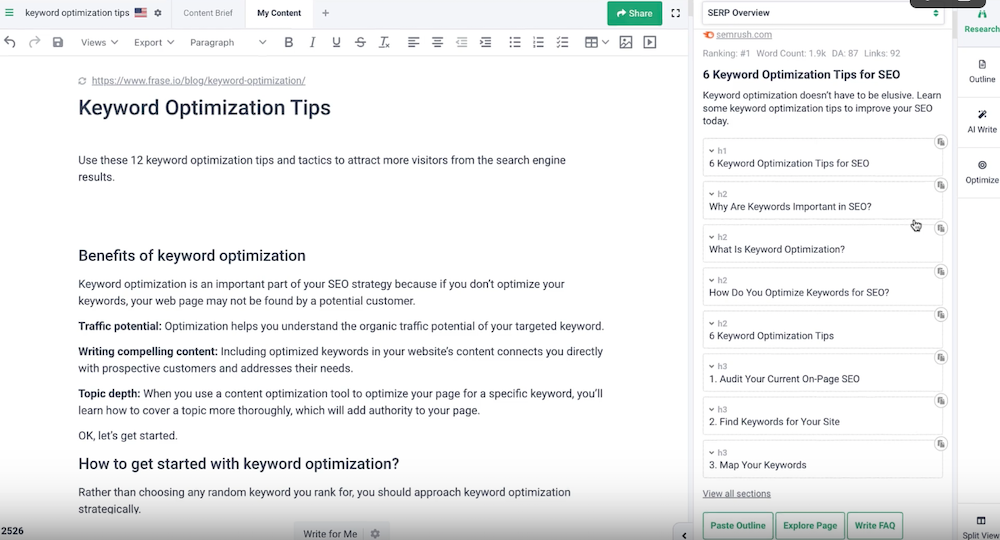Open the Paragraph style dropdown
1000x540 pixels.
(x=228, y=42)
